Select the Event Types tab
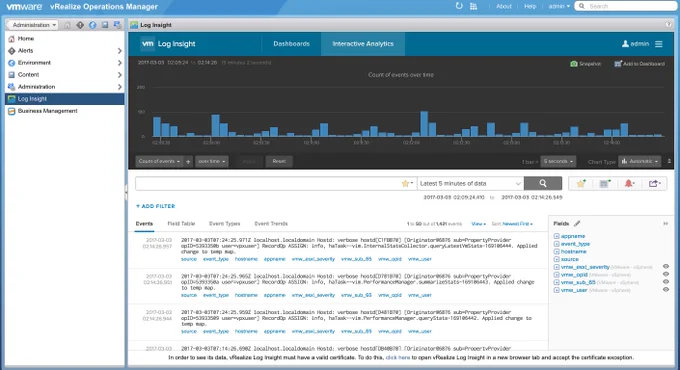 click(225, 224)
